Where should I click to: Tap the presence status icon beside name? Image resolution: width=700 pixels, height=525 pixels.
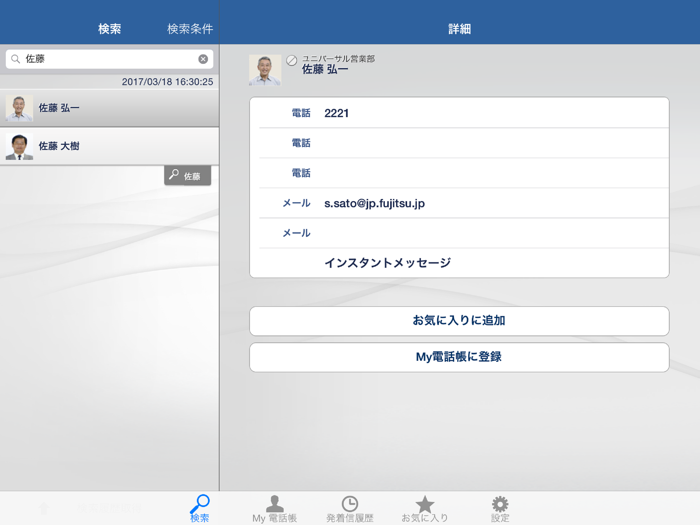point(292,60)
